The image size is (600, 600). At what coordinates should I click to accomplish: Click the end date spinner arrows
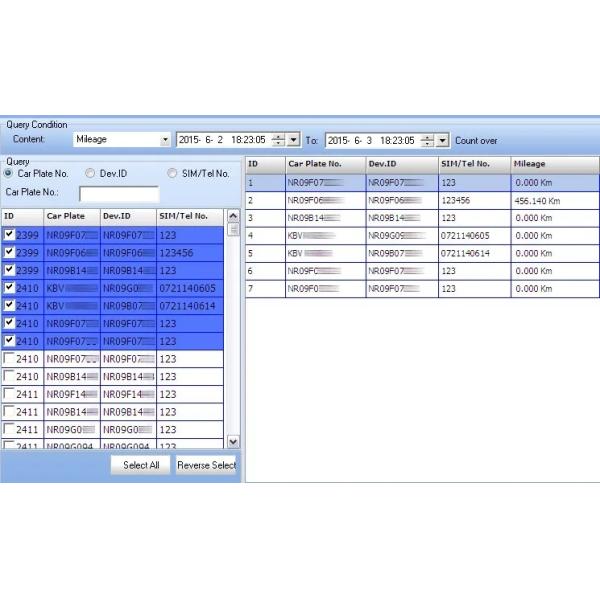pyautogui.click(x=428, y=140)
